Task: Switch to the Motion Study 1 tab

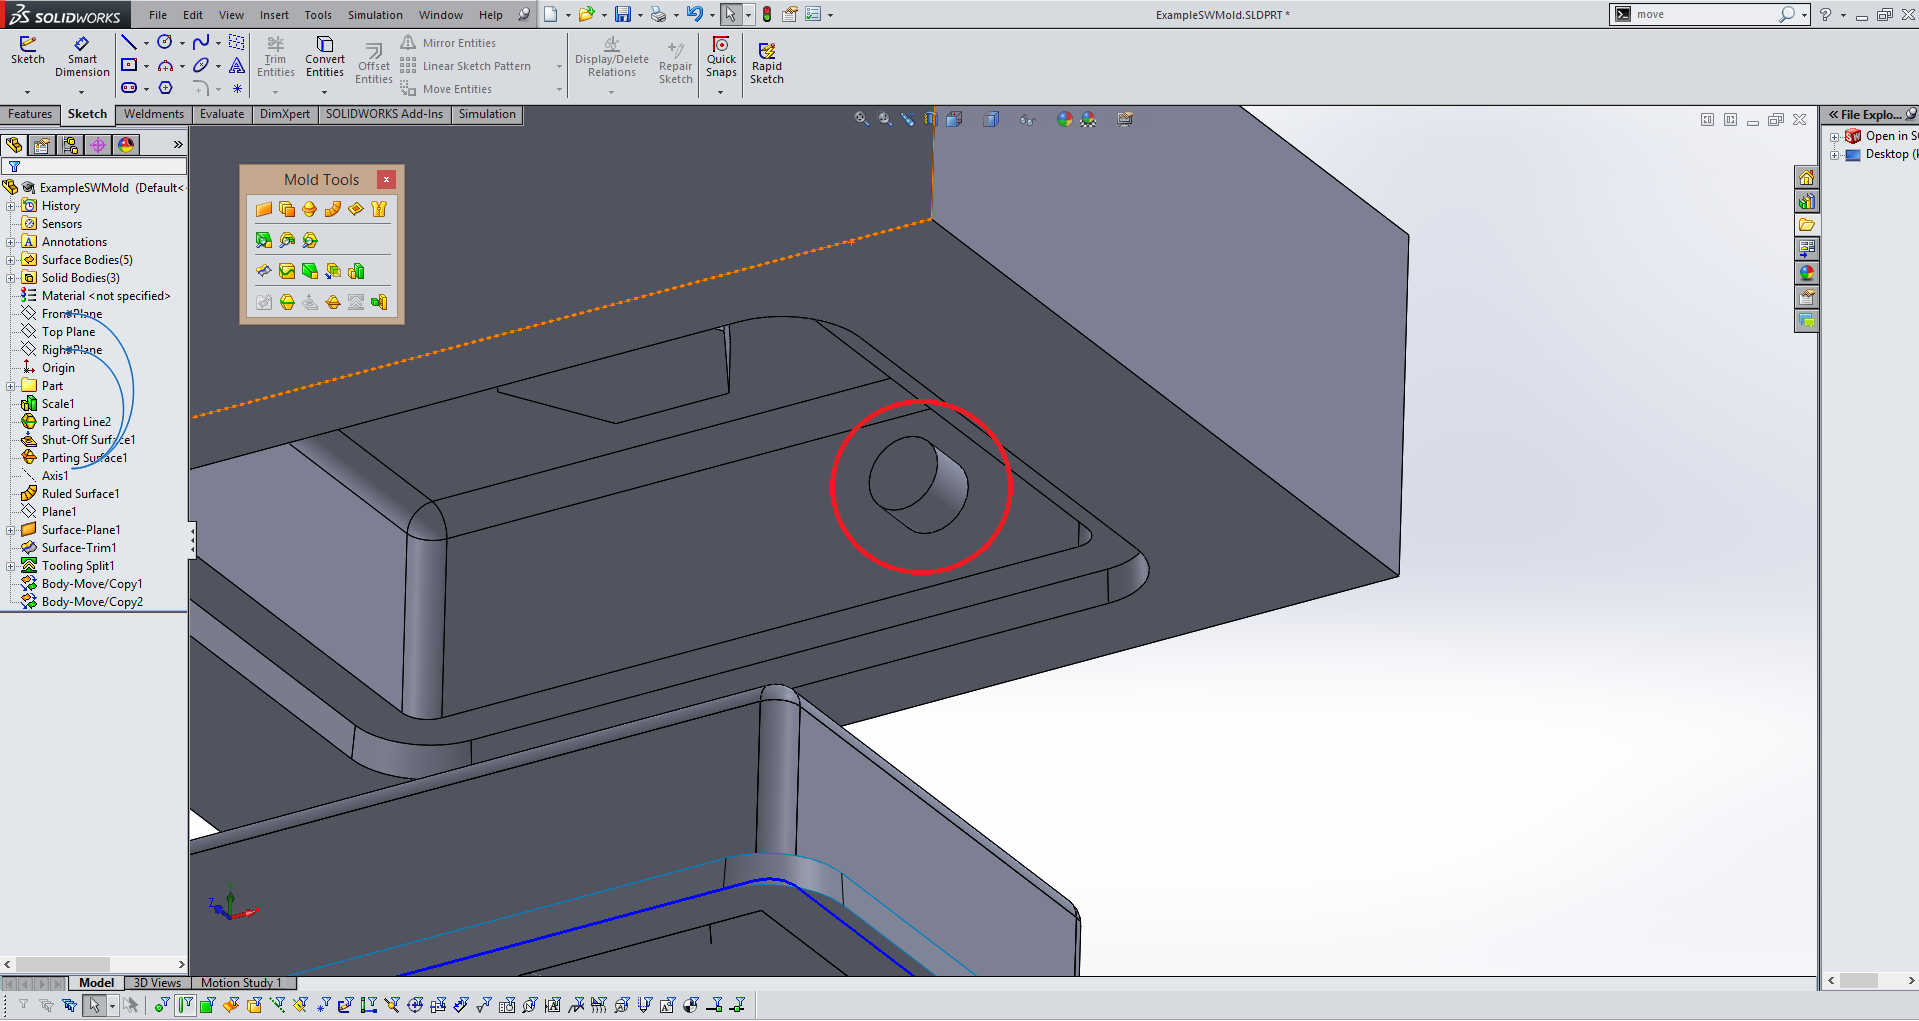Action: pos(242,983)
